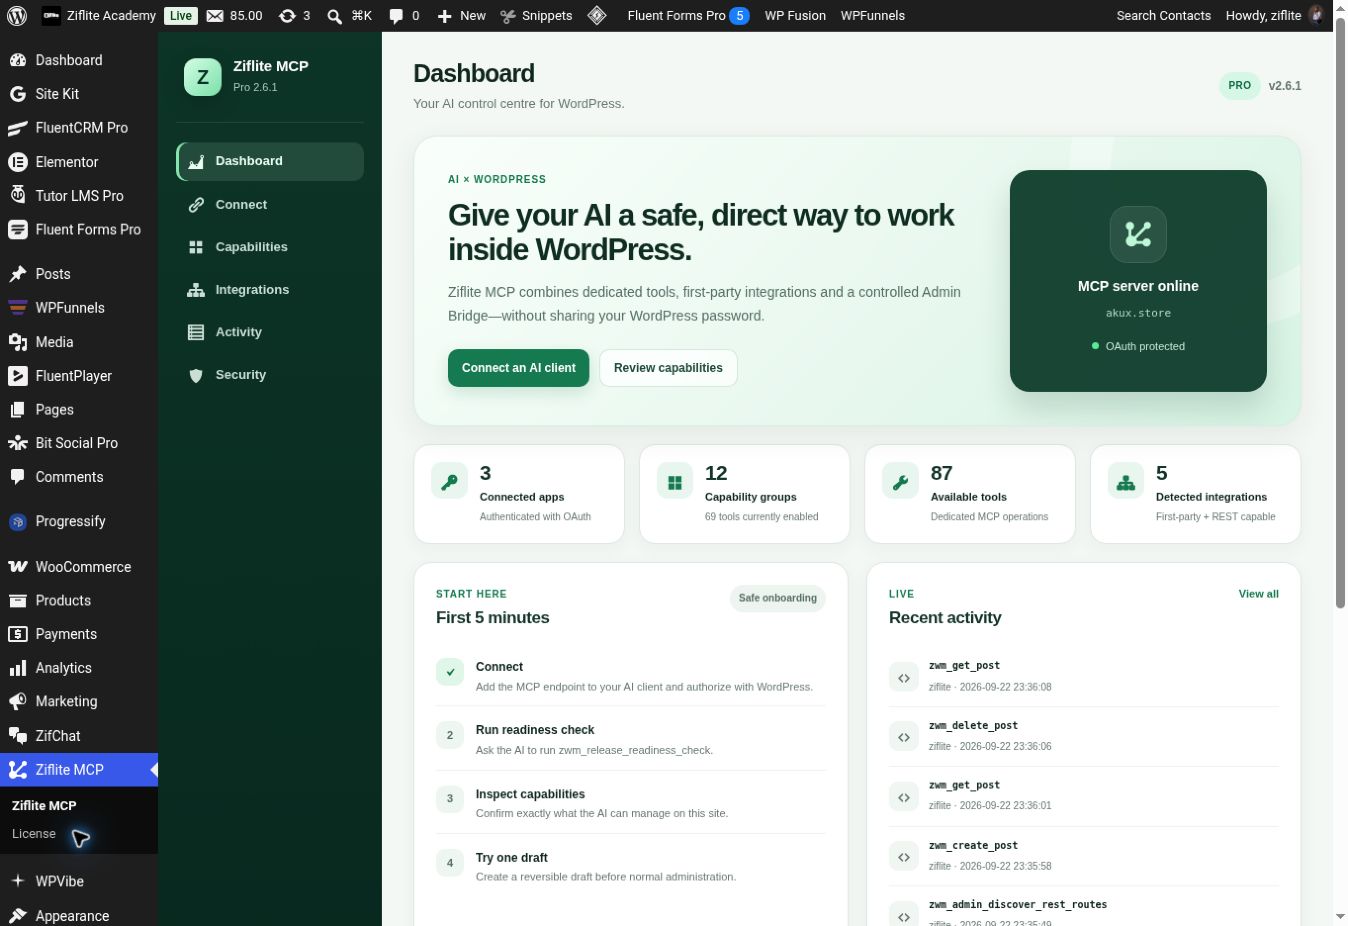Click the Try one draft step
This screenshot has width=1348, height=926.
click(631, 866)
